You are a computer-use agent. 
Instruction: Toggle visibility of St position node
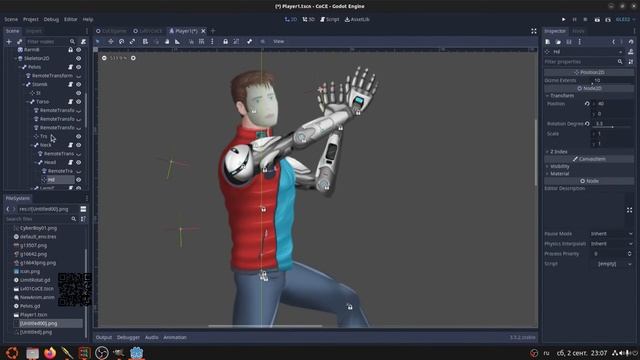[x=78, y=93]
